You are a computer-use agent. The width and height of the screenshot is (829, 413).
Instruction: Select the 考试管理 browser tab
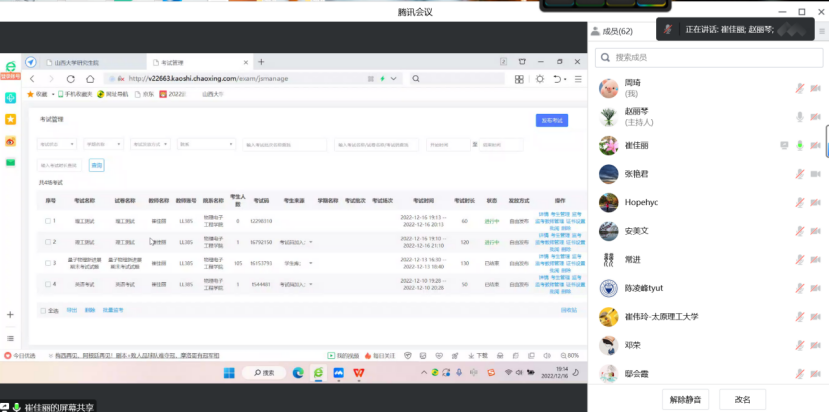pos(182,62)
